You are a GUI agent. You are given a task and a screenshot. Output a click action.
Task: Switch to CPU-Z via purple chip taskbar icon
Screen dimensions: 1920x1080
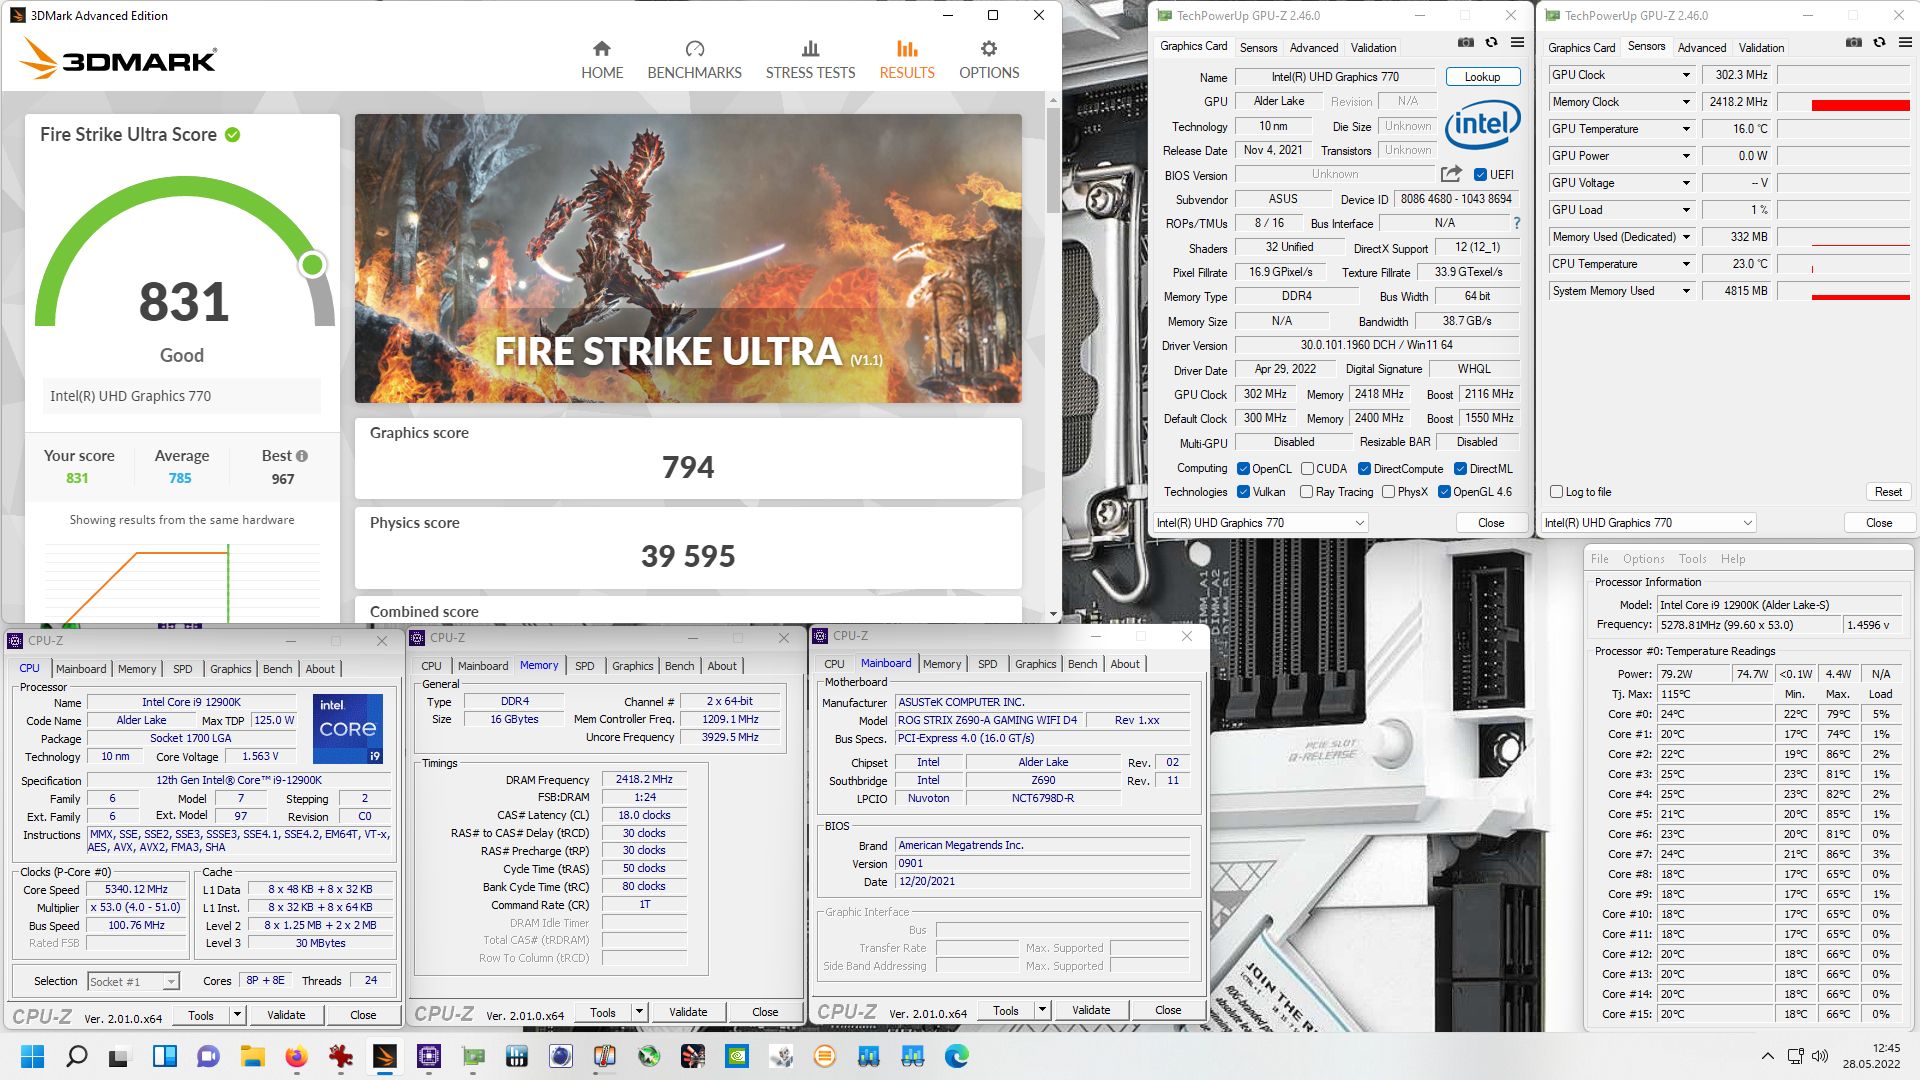(x=429, y=1056)
